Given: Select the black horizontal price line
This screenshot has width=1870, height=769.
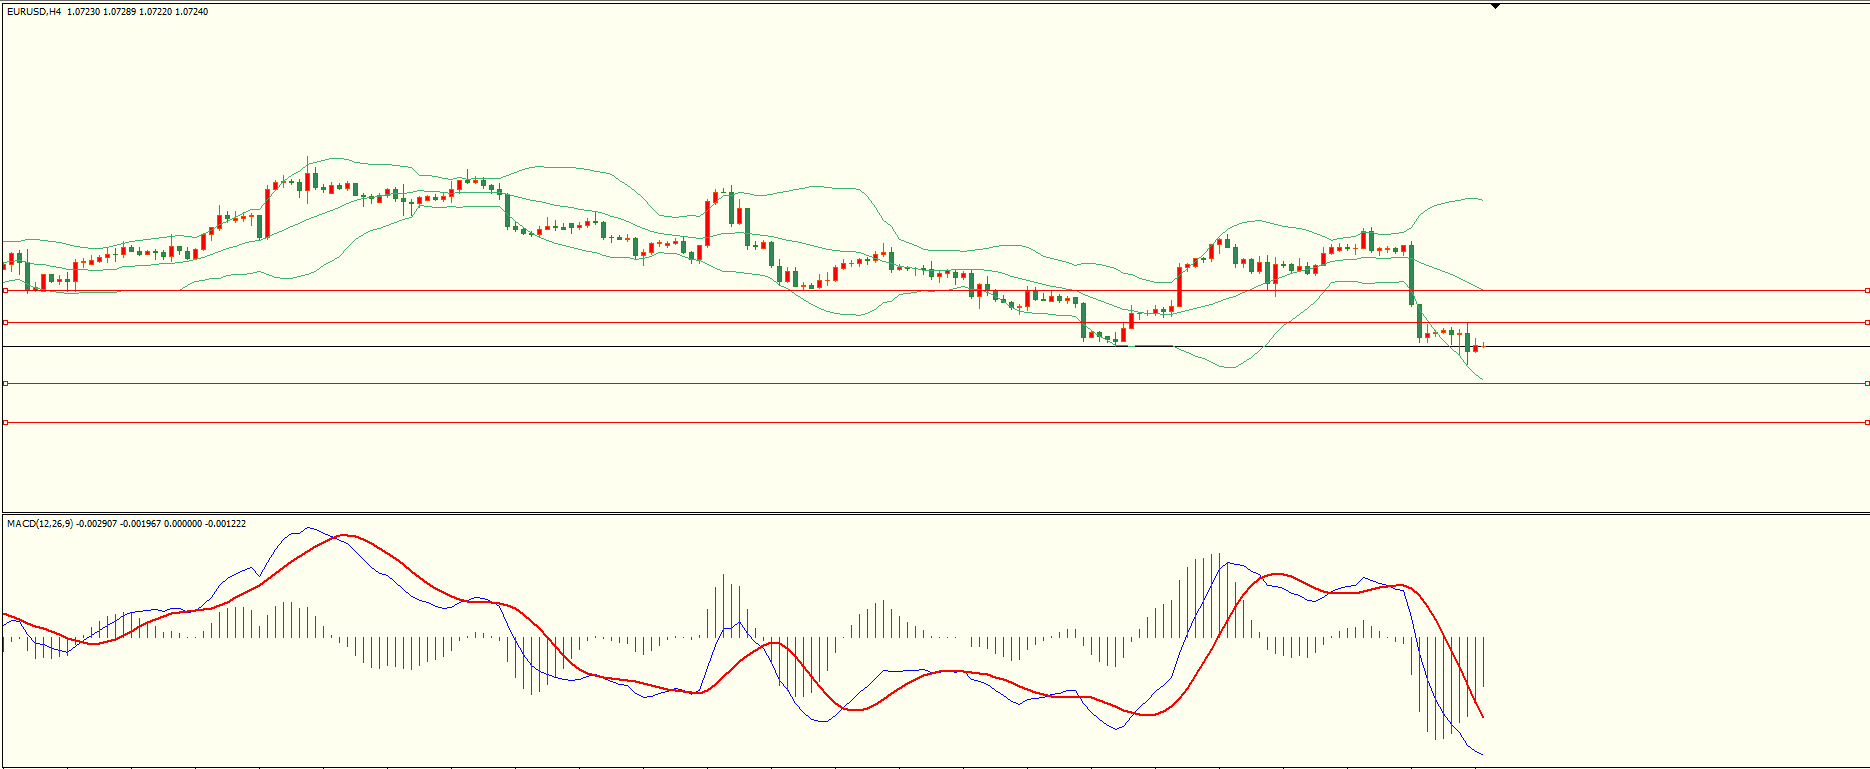Looking at the screenshot, I should click(x=700, y=346).
